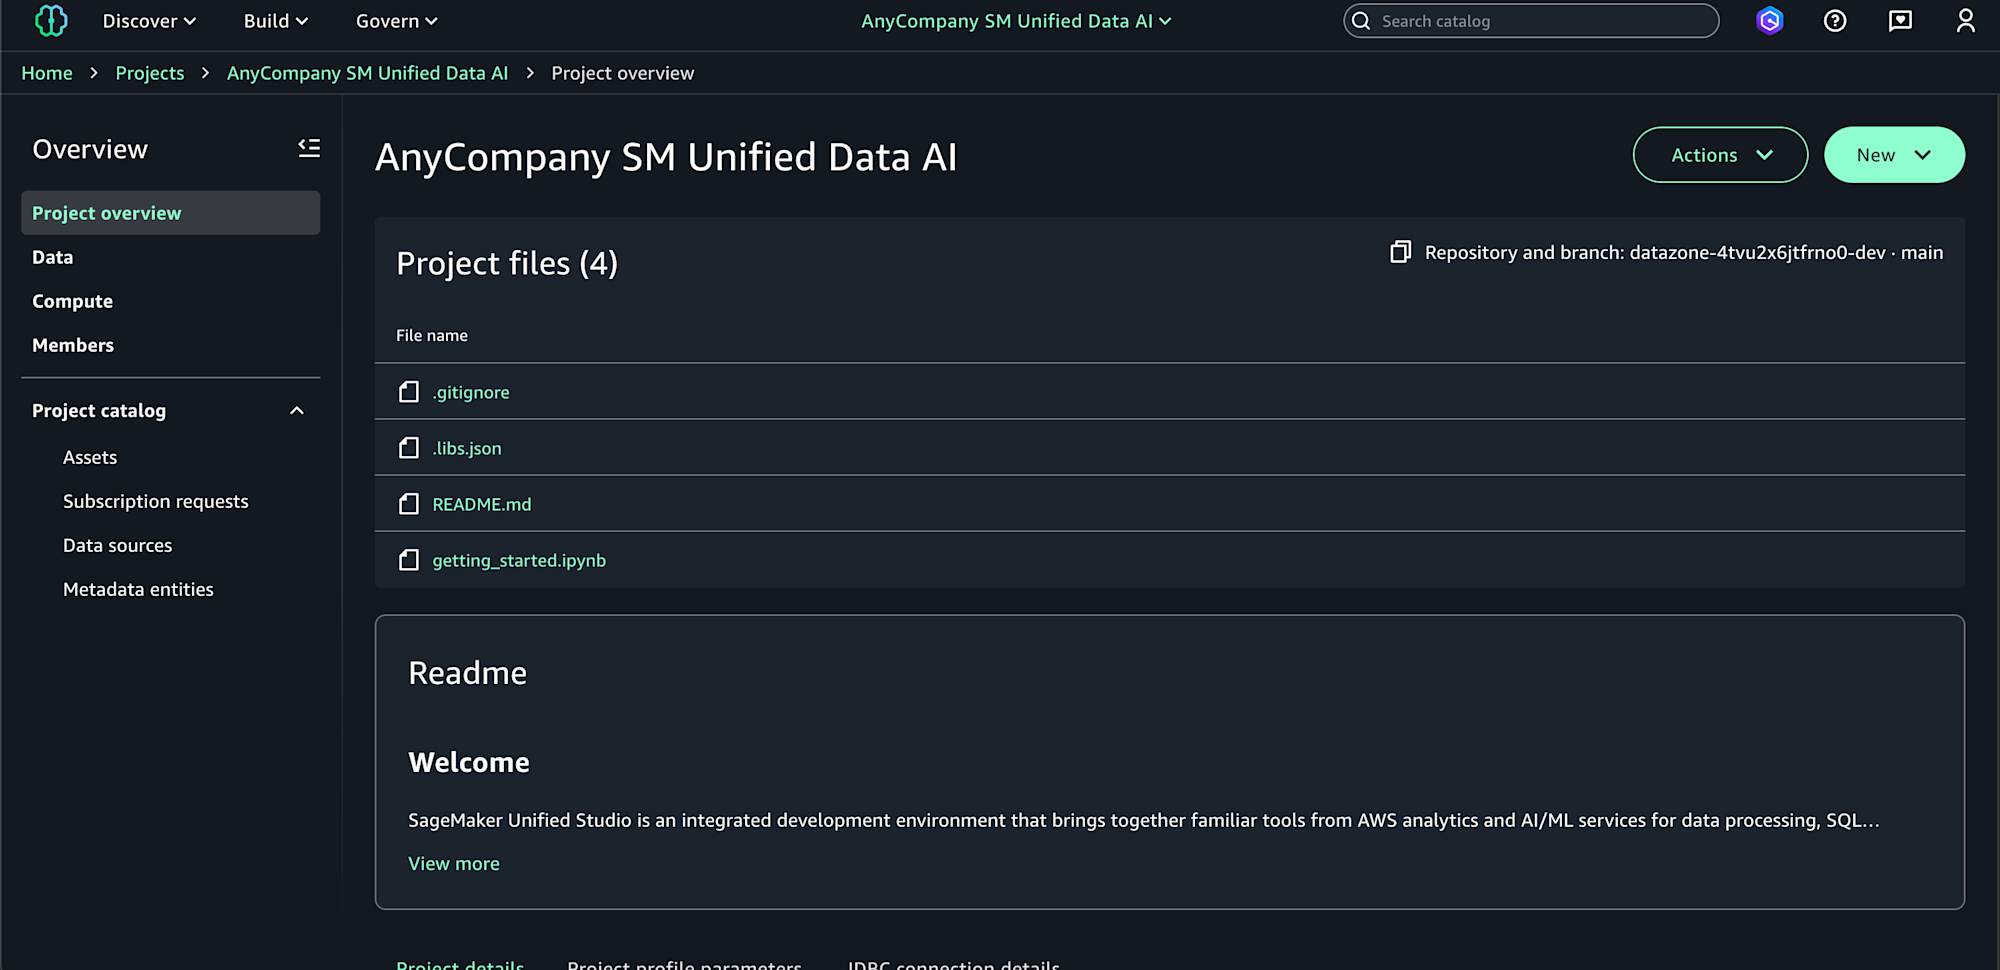Open Data sources in sidebar
This screenshot has width=2000, height=970.
point(118,545)
